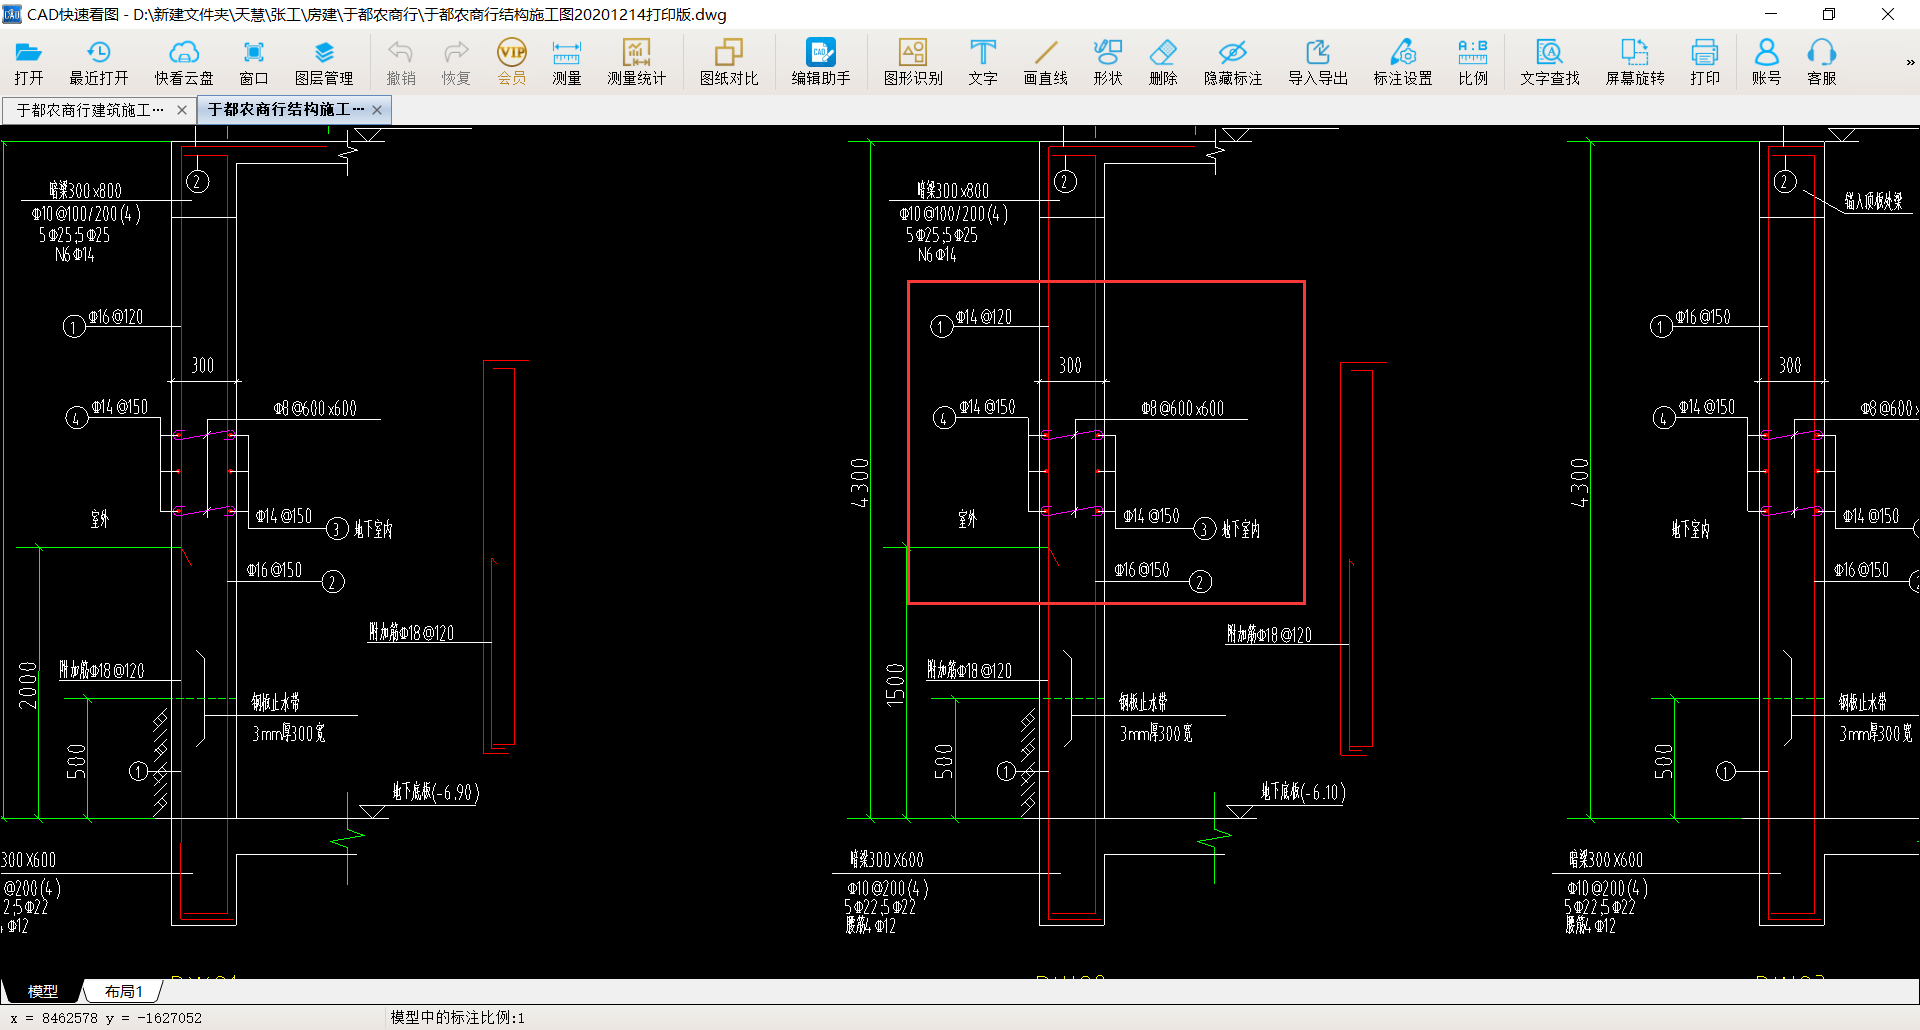The image size is (1920, 1030).
Task: Select the 模型 model tab
Action: pos(42,991)
